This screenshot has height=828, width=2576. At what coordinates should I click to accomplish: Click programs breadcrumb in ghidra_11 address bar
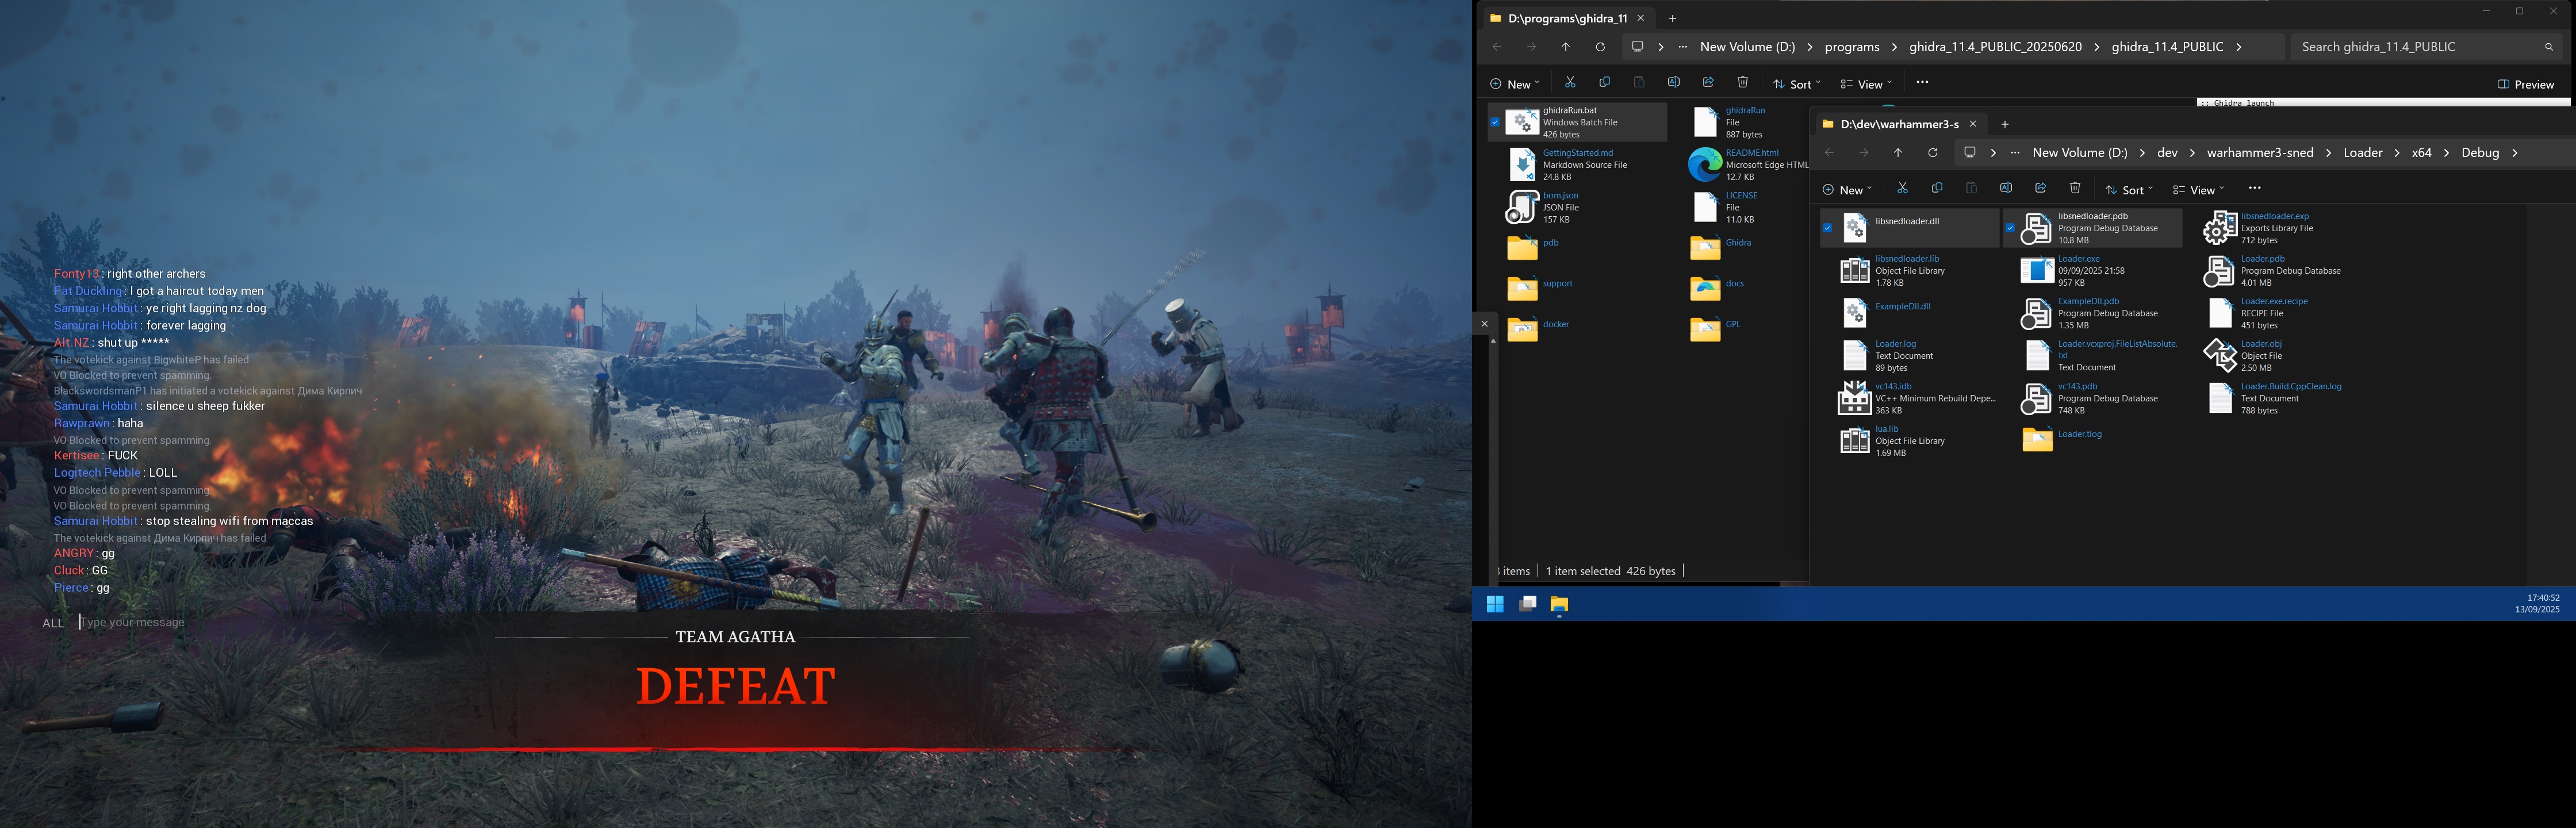click(1852, 47)
